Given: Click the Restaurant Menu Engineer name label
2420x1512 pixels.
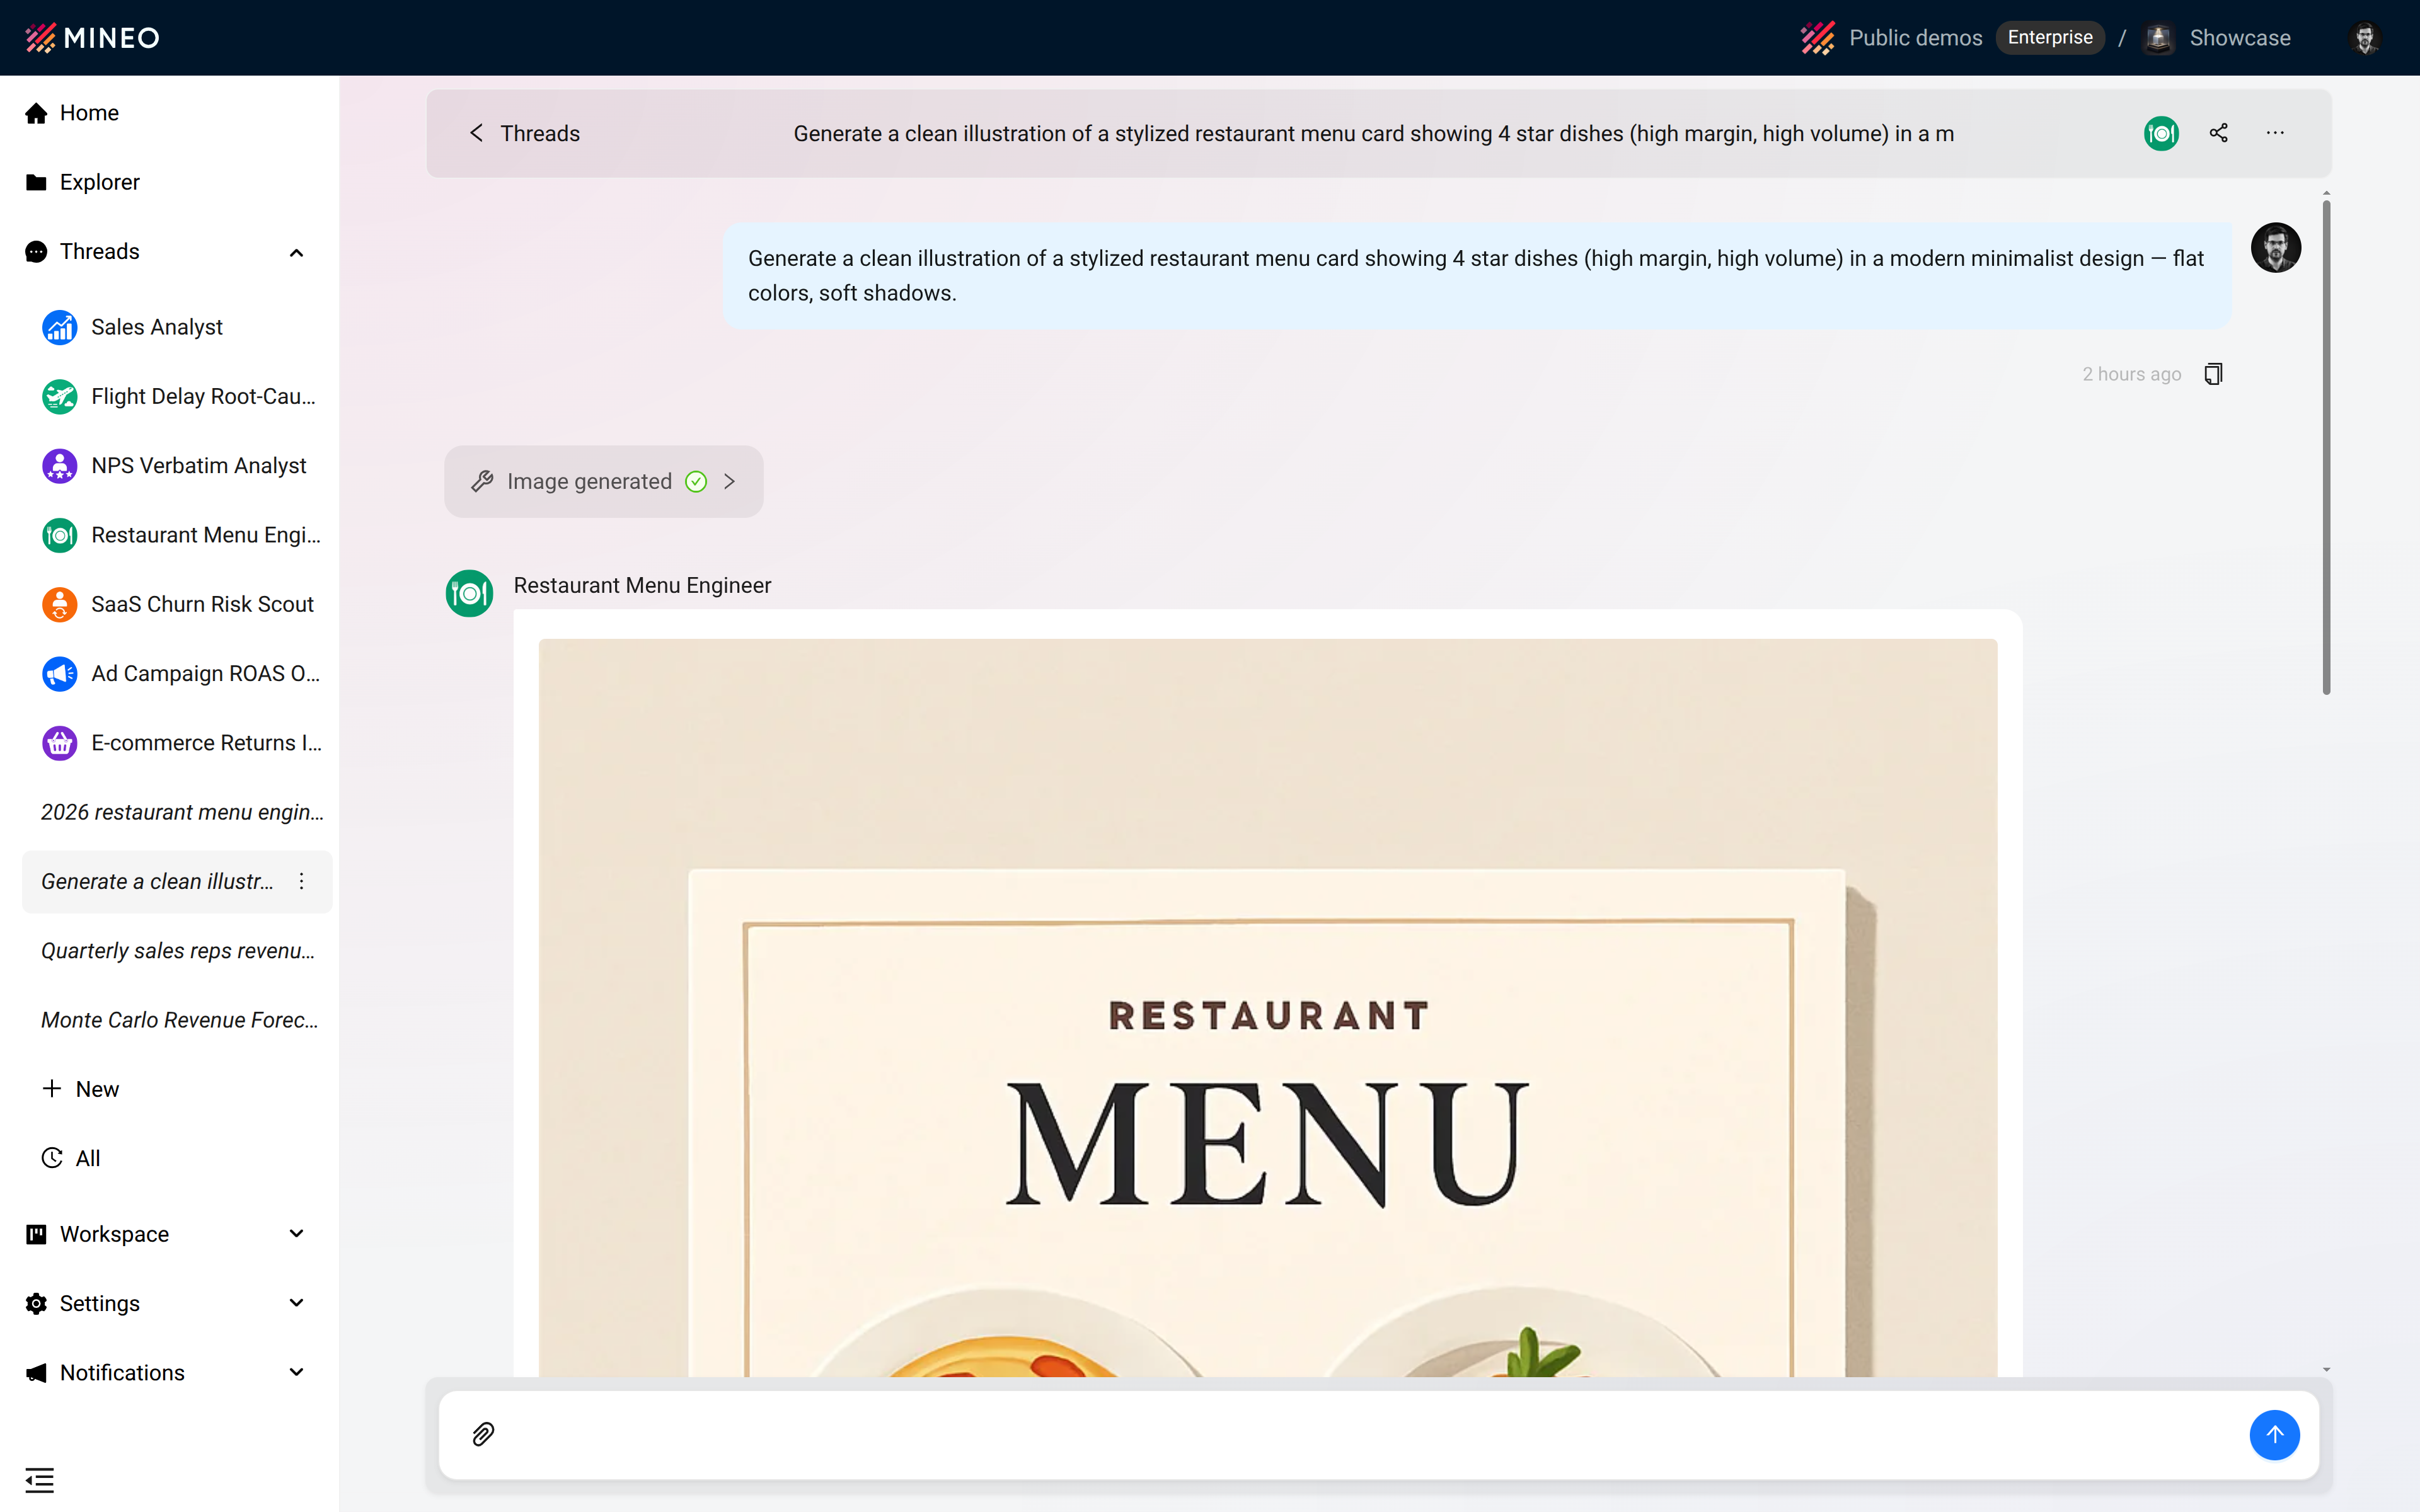Looking at the screenshot, I should (x=642, y=585).
